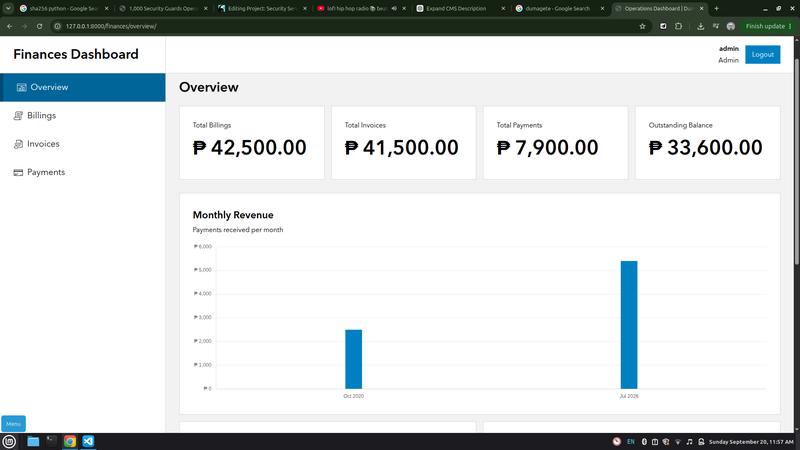Open the Overview section in the sidebar
This screenshot has height=450, width=800.
83,87
